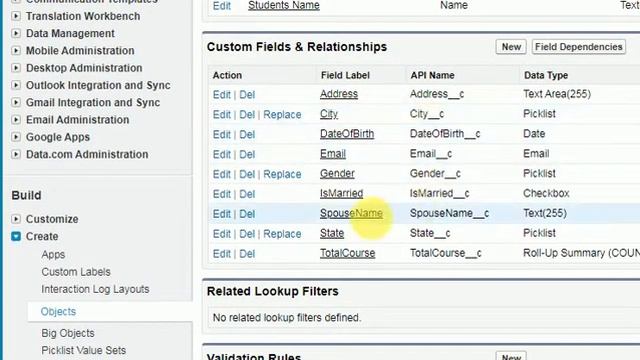The height and width of the screenshot is (360, 640).
Task: Delete the City field
Action: point(247,115)
